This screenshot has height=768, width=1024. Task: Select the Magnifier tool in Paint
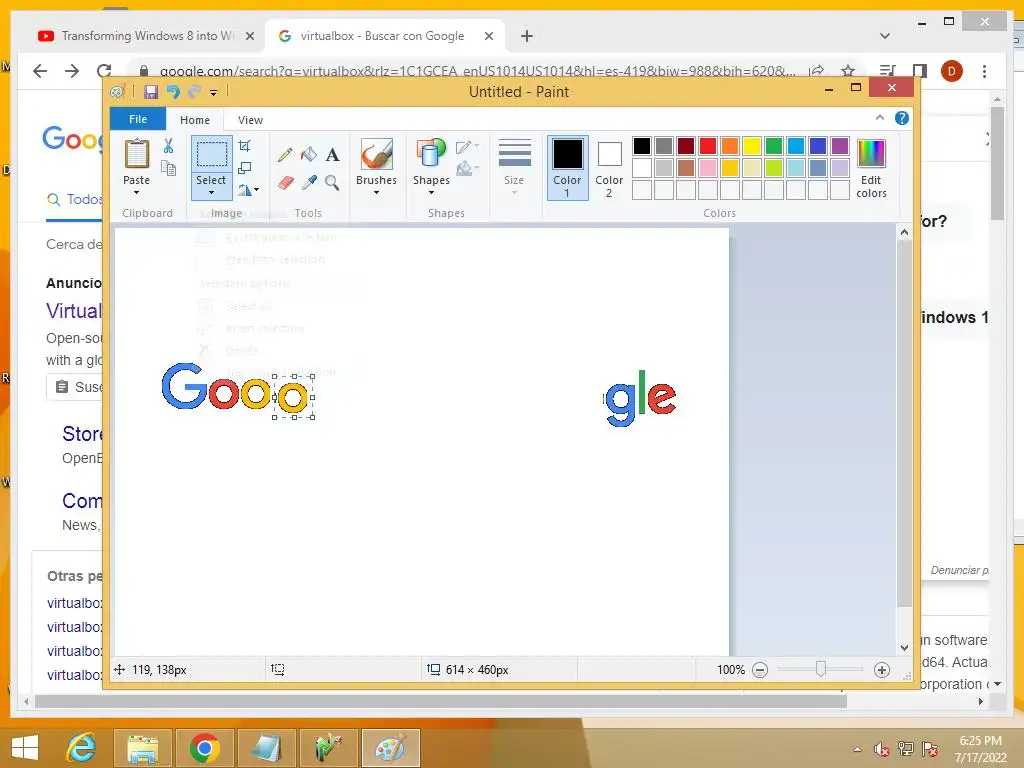(332, 182)
